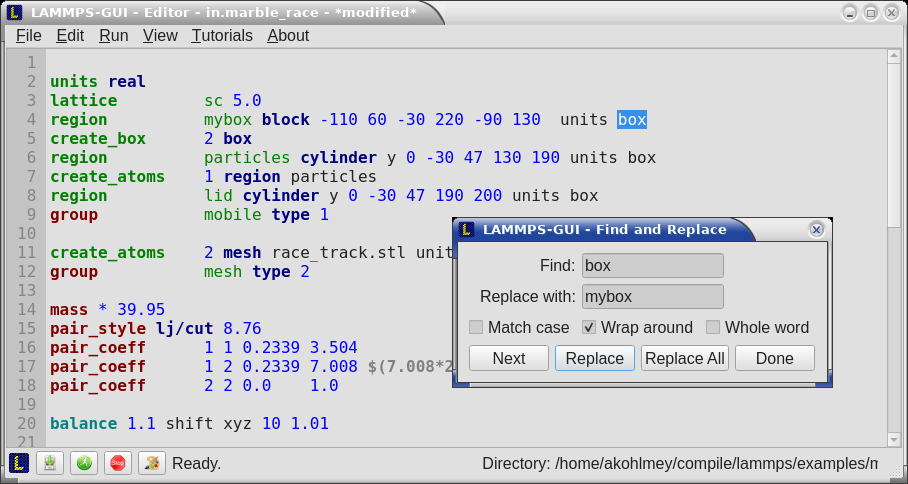Open the About menu
This screenshot has width=908, height=484.
point(288,36)
